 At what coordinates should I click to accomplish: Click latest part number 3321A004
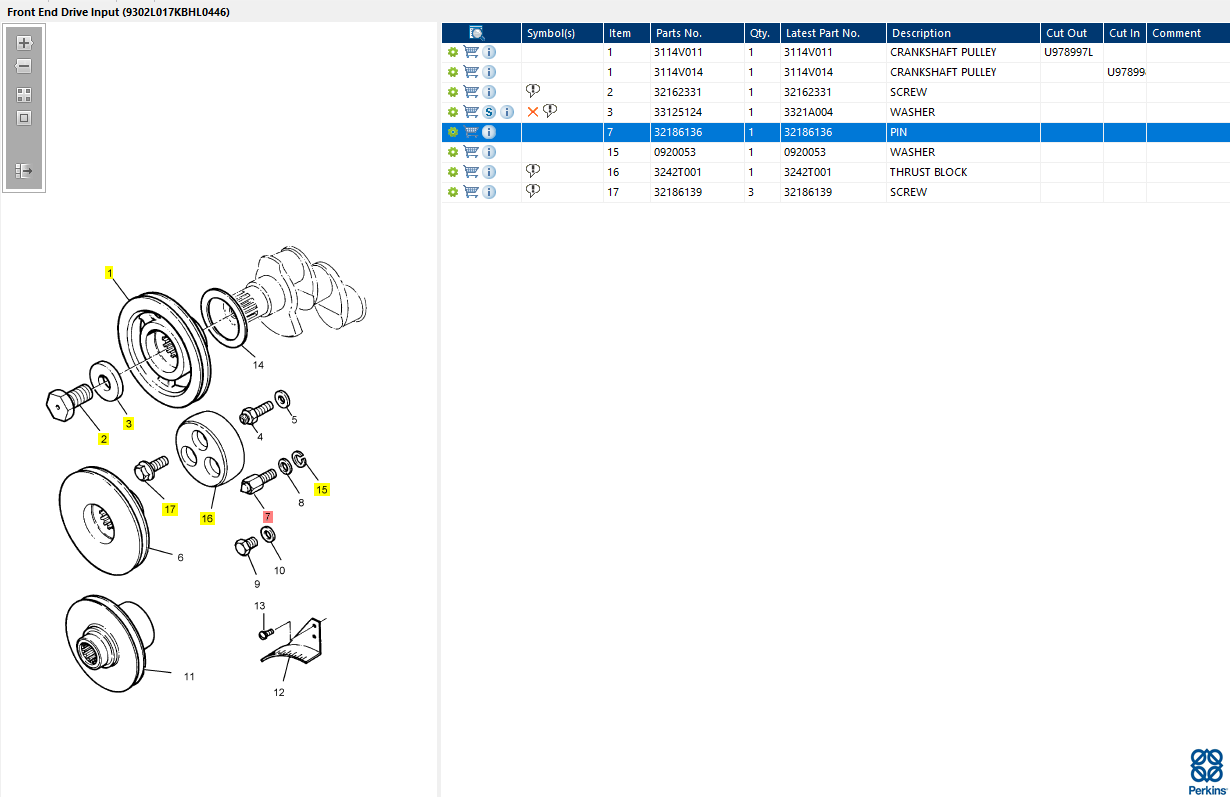click(808, 112)
